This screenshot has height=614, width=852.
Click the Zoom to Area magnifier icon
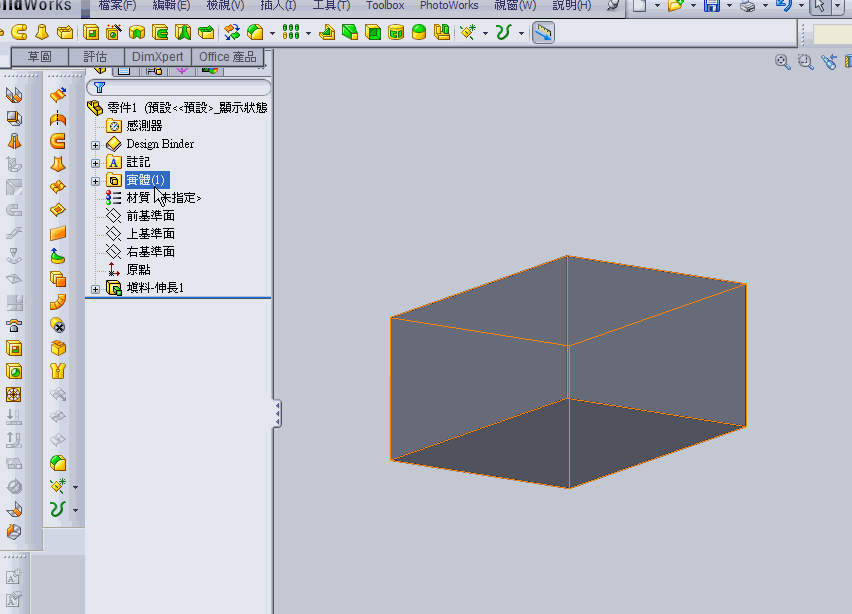coord(805,62)
